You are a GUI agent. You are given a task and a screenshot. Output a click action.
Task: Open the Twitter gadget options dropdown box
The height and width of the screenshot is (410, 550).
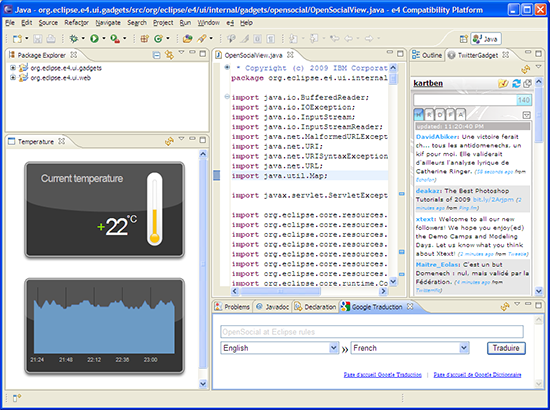pos(526,115)
